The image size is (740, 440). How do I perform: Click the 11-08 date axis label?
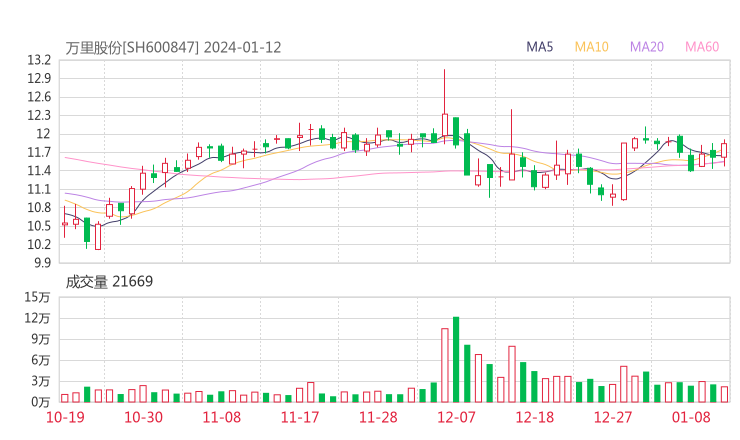pyautogui.click(x=221, y=417)
